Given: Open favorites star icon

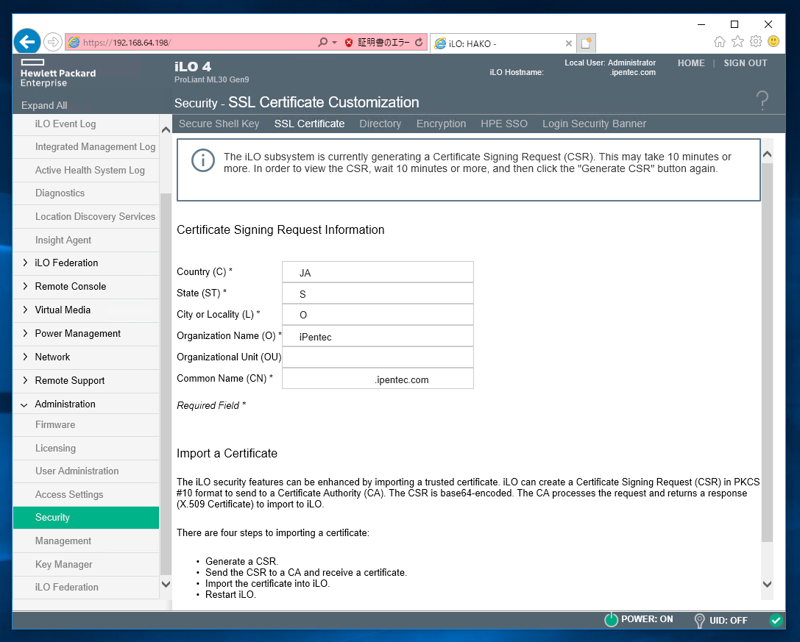Looking at the screenshot, I should coord(738,41).
